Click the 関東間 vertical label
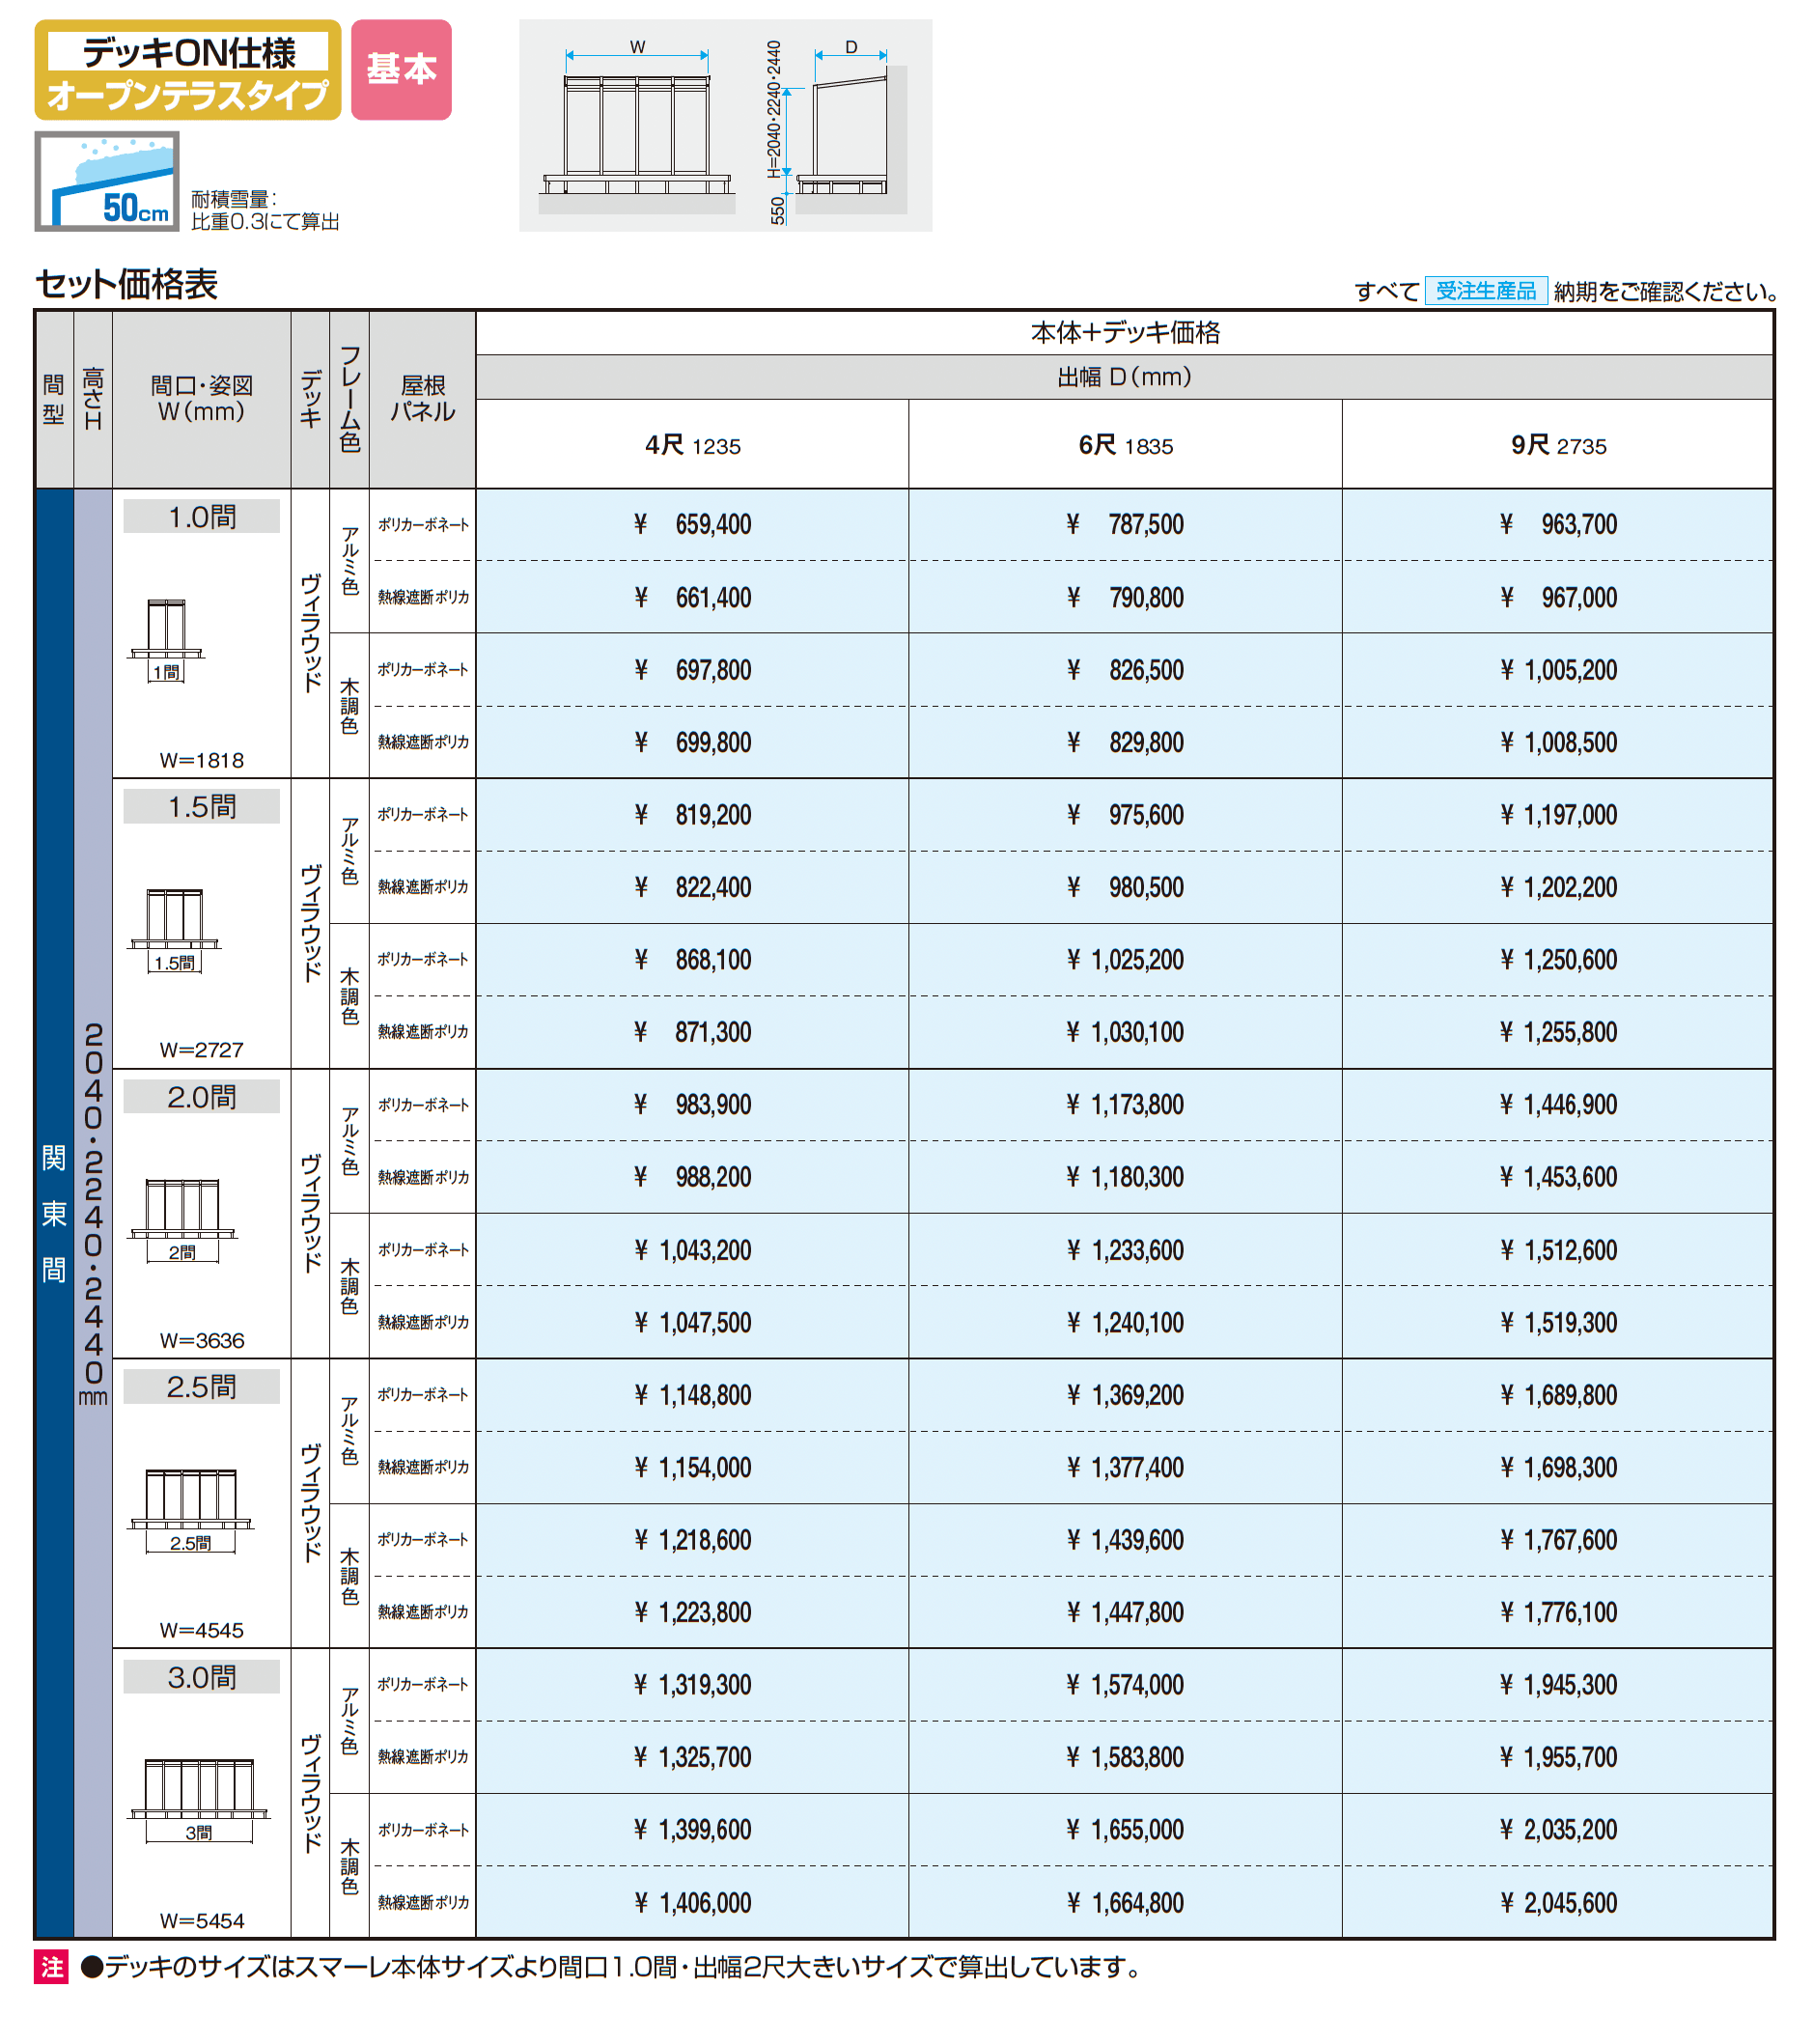Viewport: 1813px width, 2044px height. [54, 1213]
